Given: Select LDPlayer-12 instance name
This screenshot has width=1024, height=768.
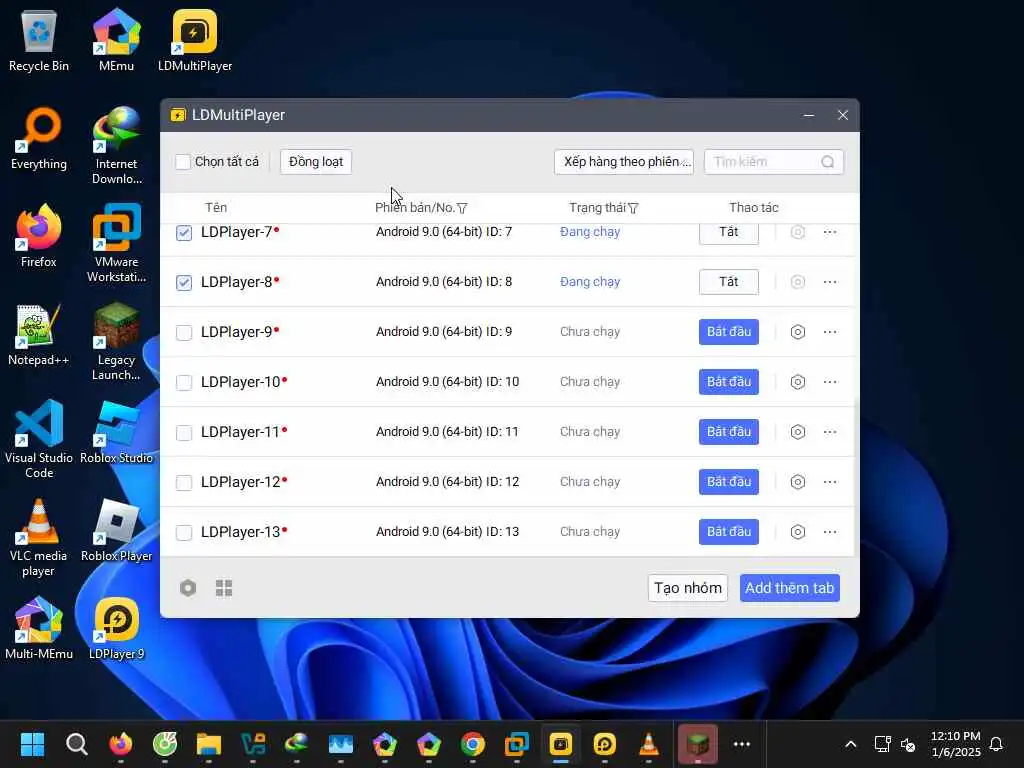Looking at the screenshot, I should tap(240, 482).
